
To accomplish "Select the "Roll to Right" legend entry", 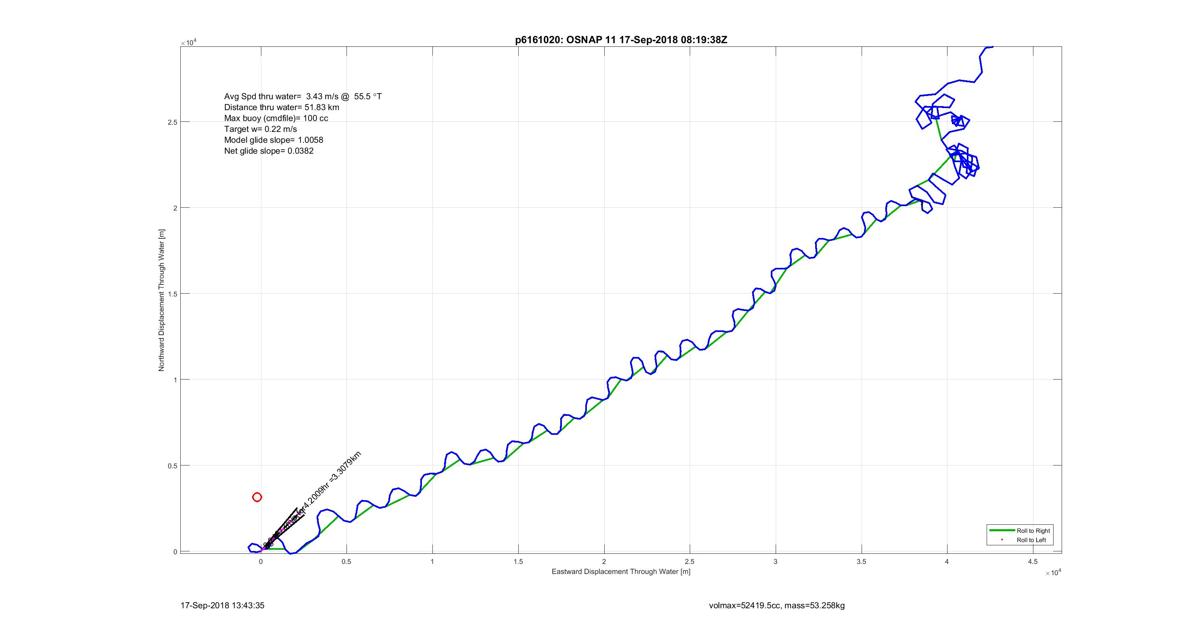I will coord(1033,530).
